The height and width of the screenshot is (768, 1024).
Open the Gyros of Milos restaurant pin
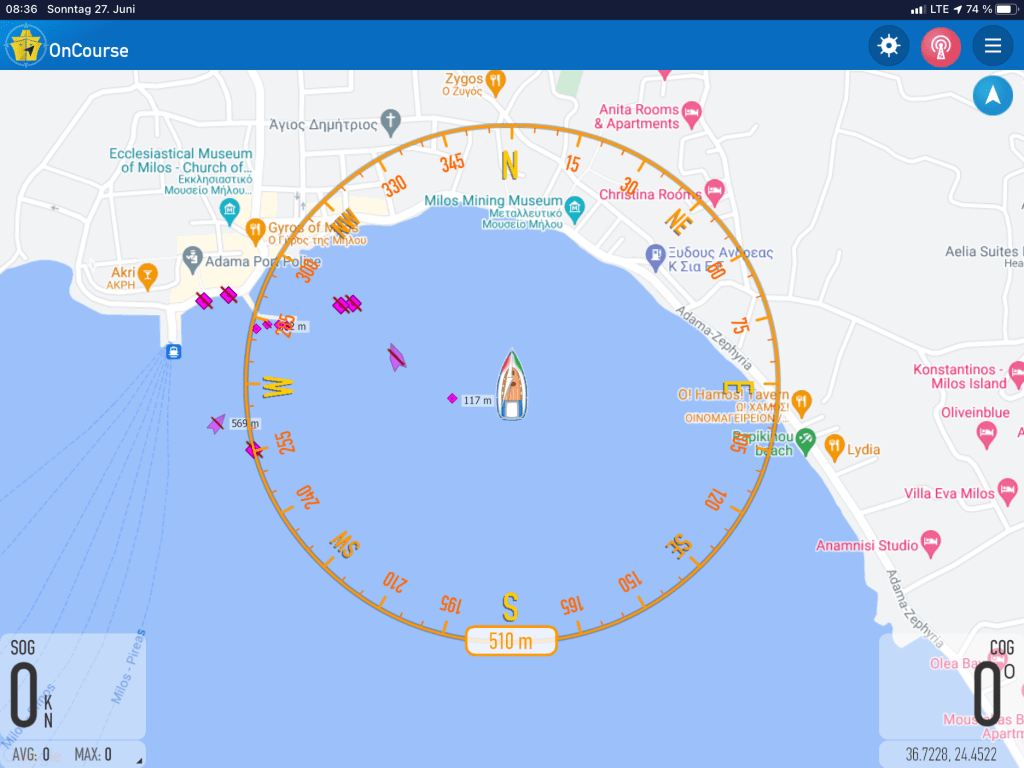point(255,229)
